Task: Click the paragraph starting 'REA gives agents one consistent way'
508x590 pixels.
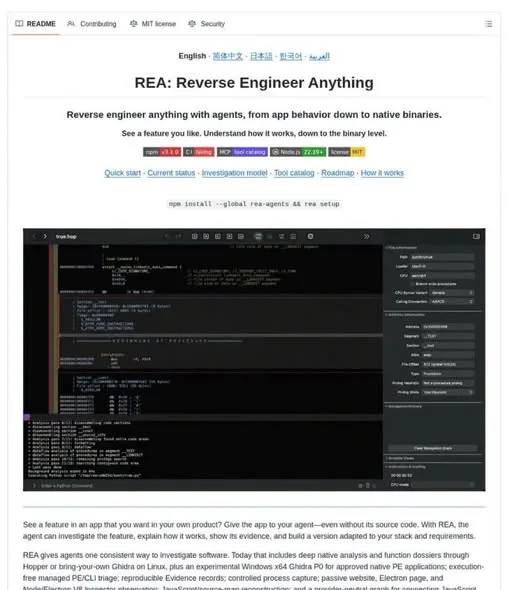Action: point(254,570)
